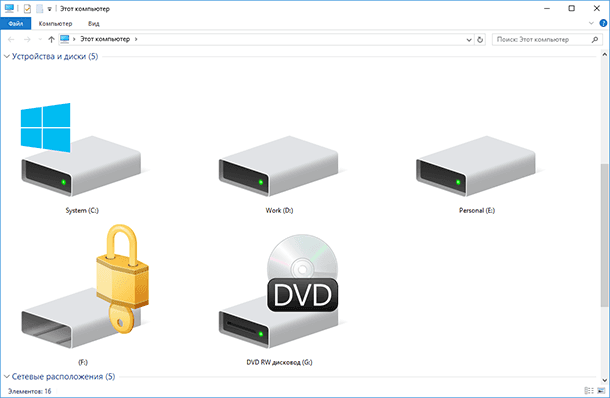Open the address bar history dropdown
The height and width of the screenshot is (398, 610).
click(469, 39)
